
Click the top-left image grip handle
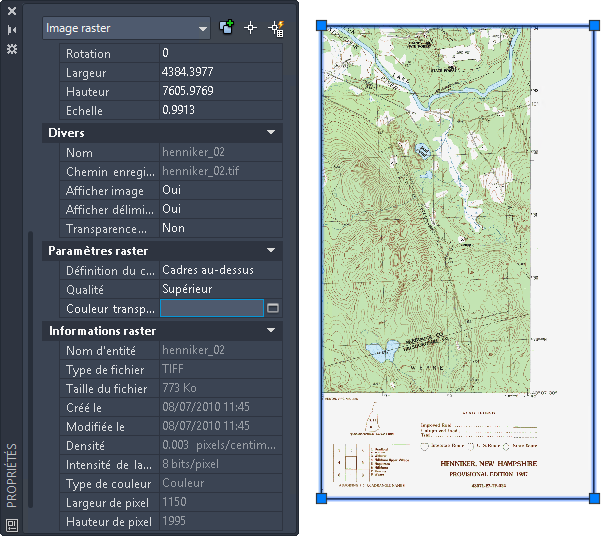(322, 26)
